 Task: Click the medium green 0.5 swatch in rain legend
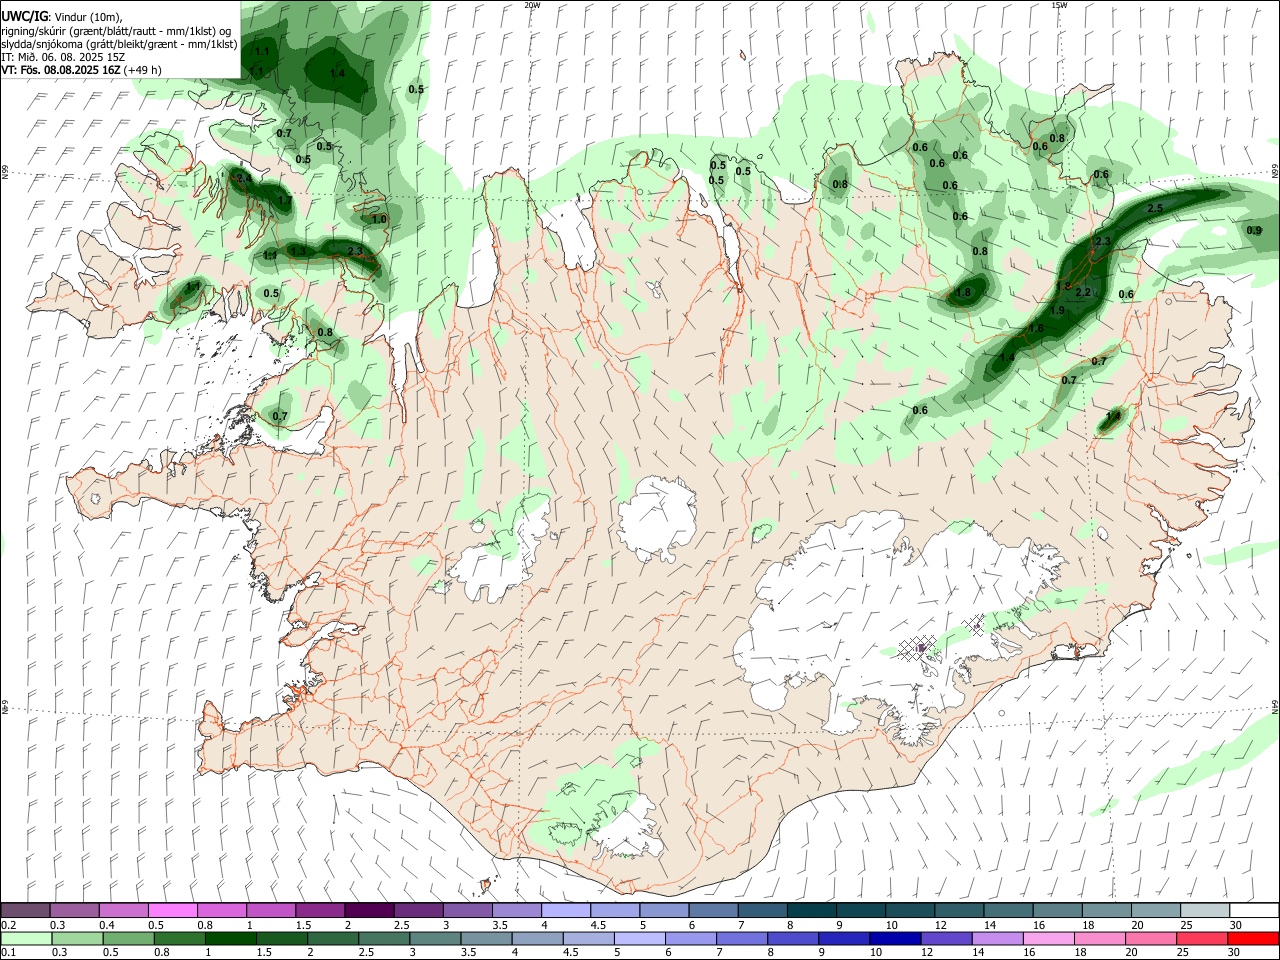coord(128,938)
